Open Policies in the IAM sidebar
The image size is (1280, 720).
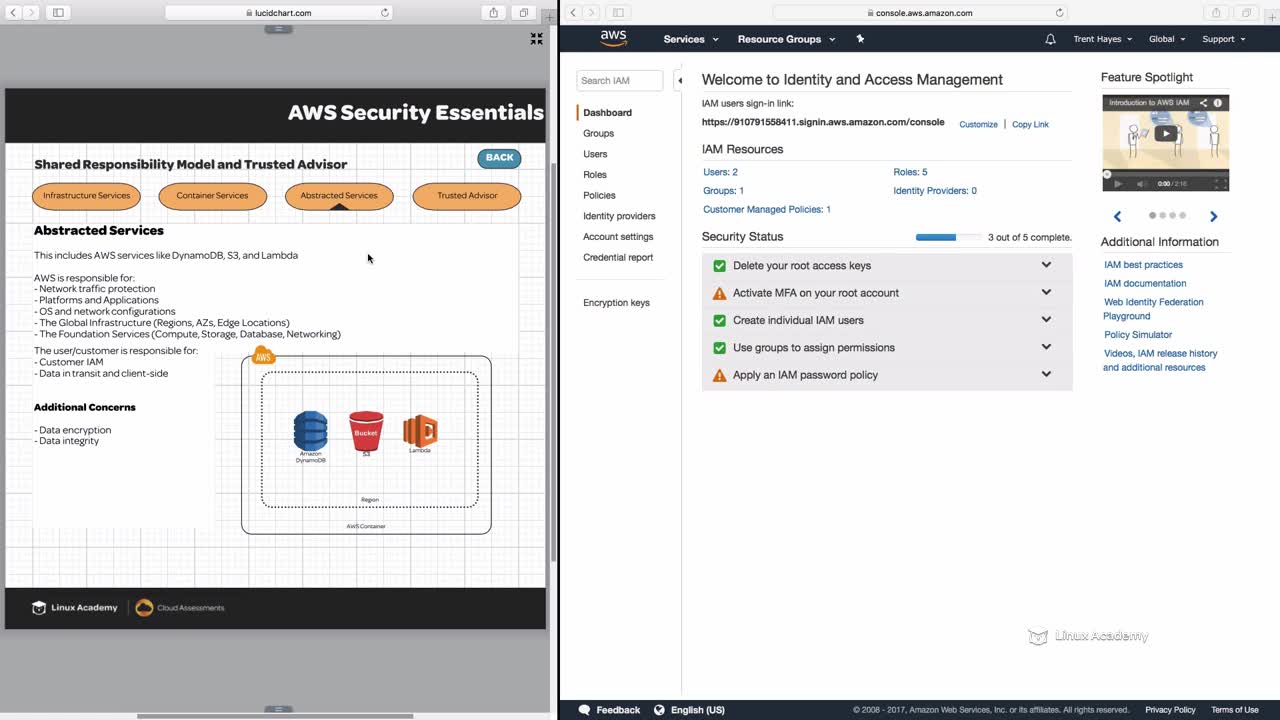(x=599, y=195)
